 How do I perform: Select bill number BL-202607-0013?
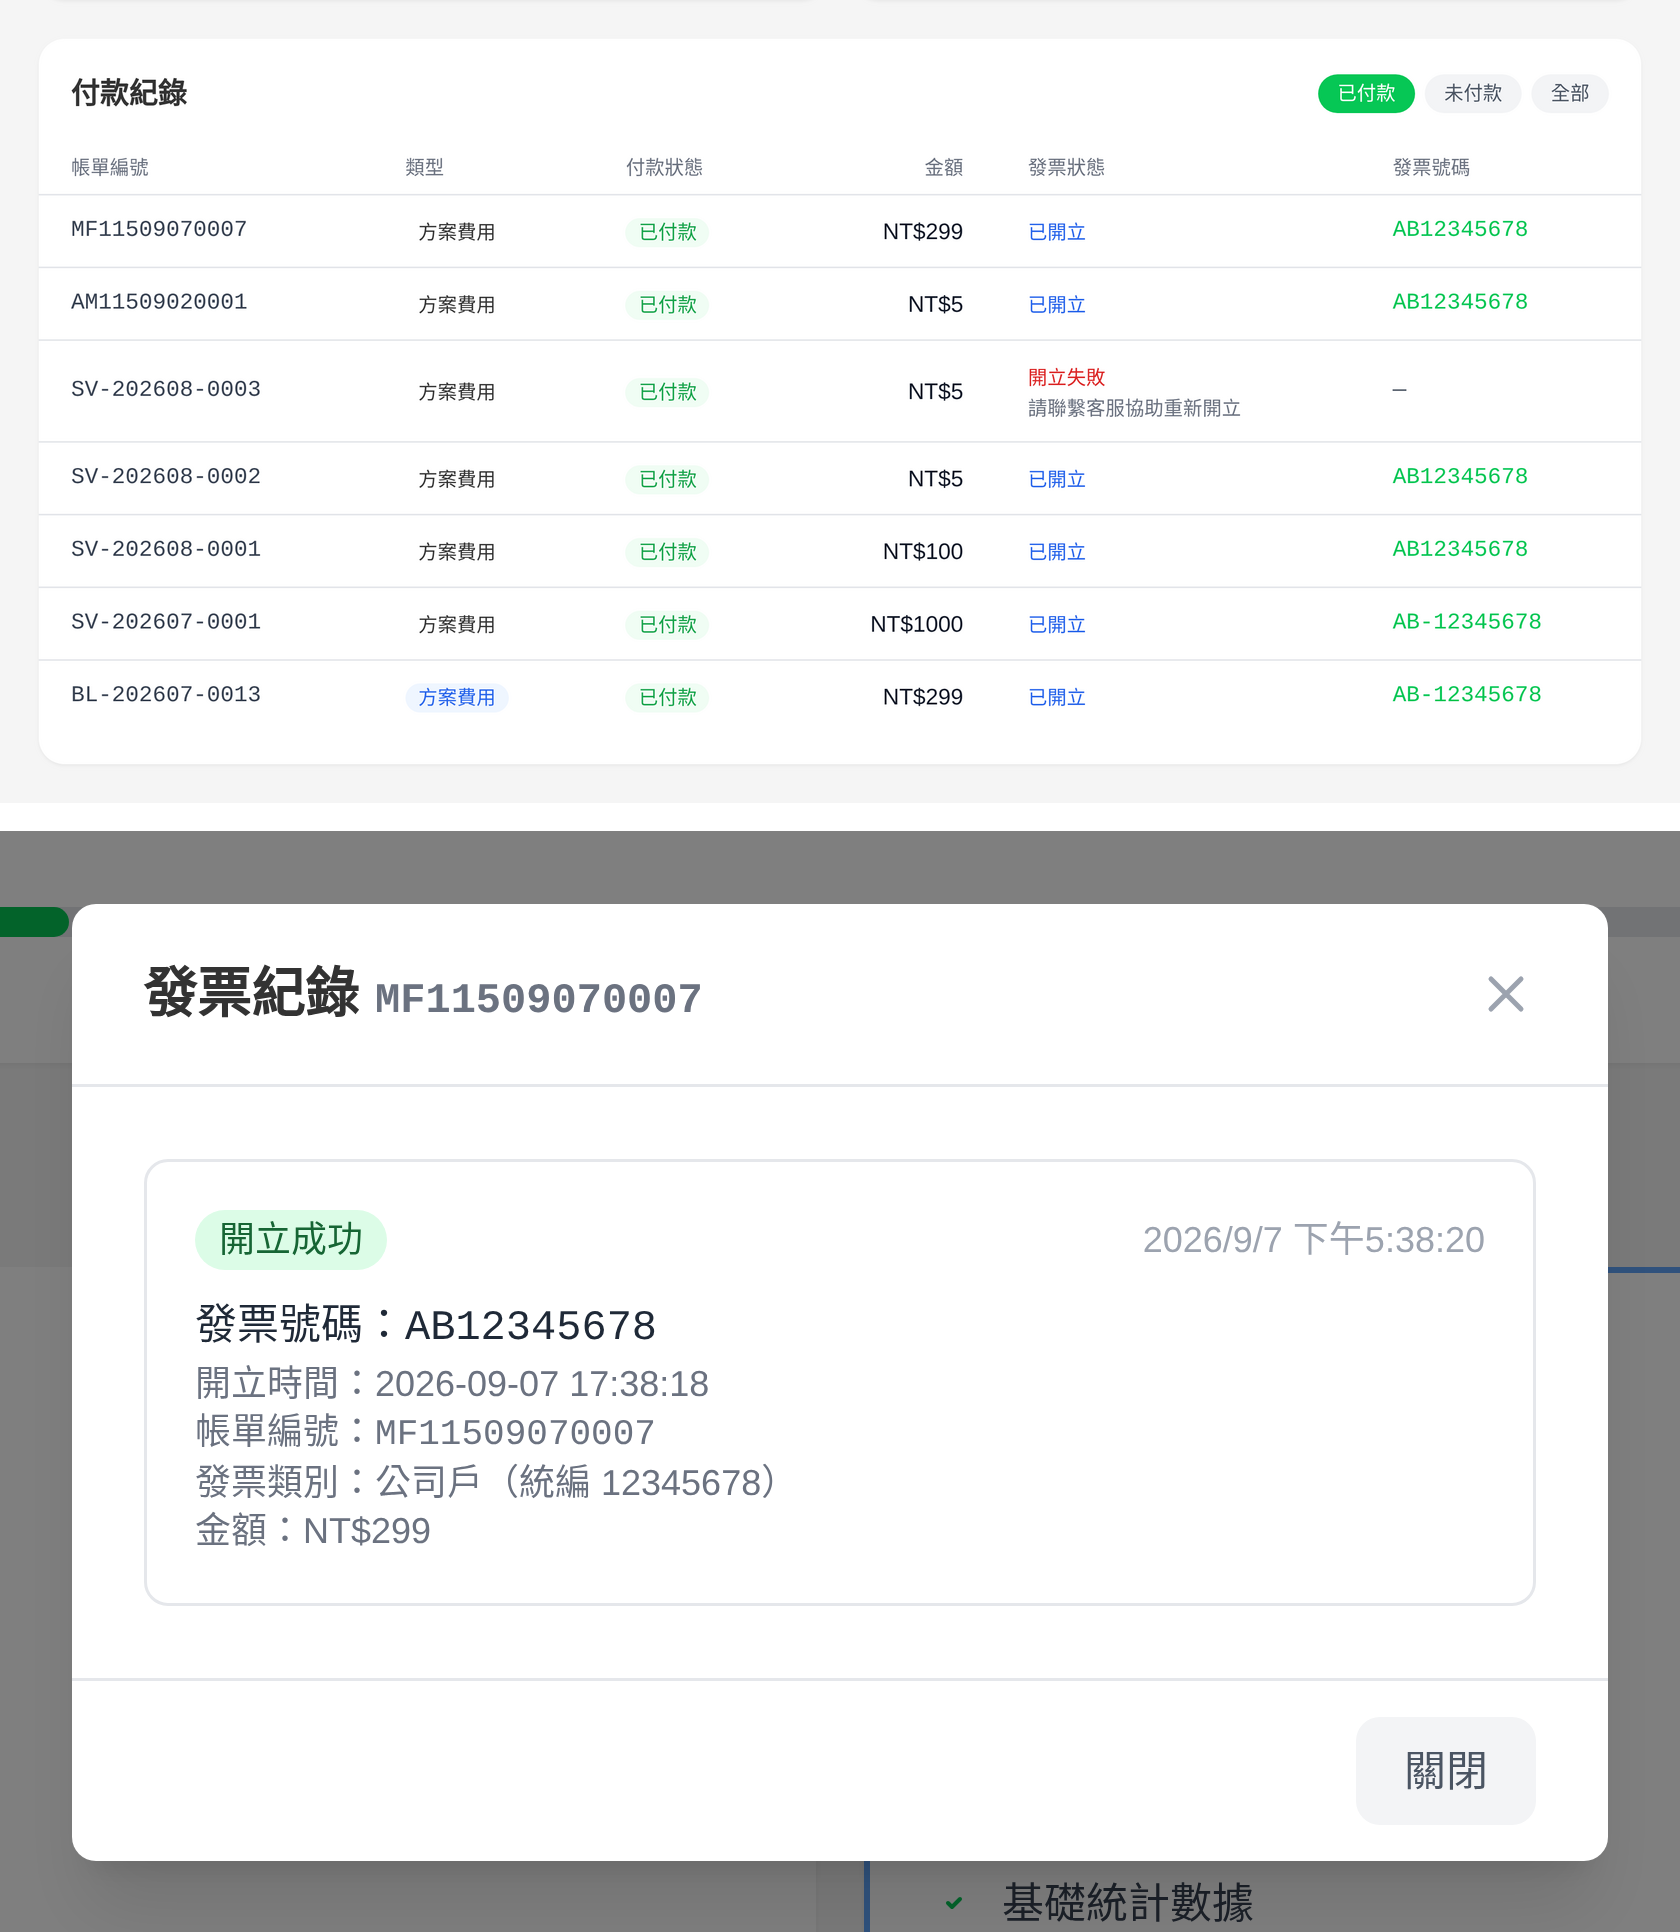tap(166, 695)
